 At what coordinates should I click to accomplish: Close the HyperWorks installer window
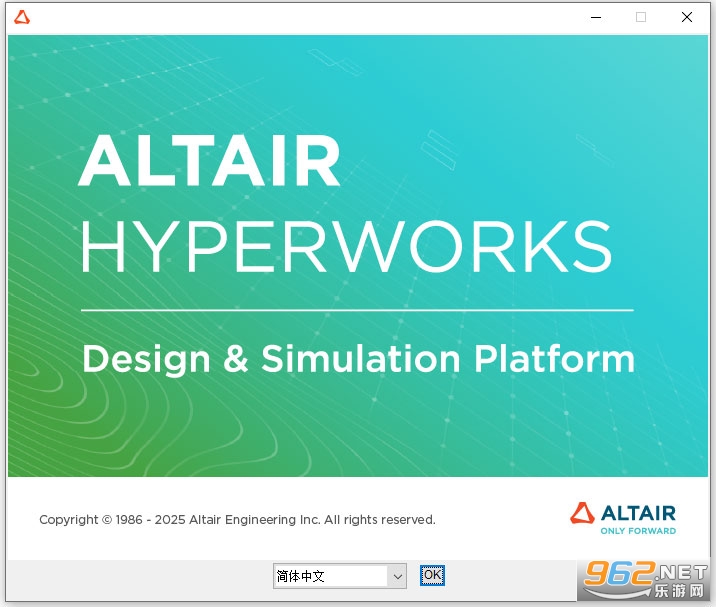[687, 17]
